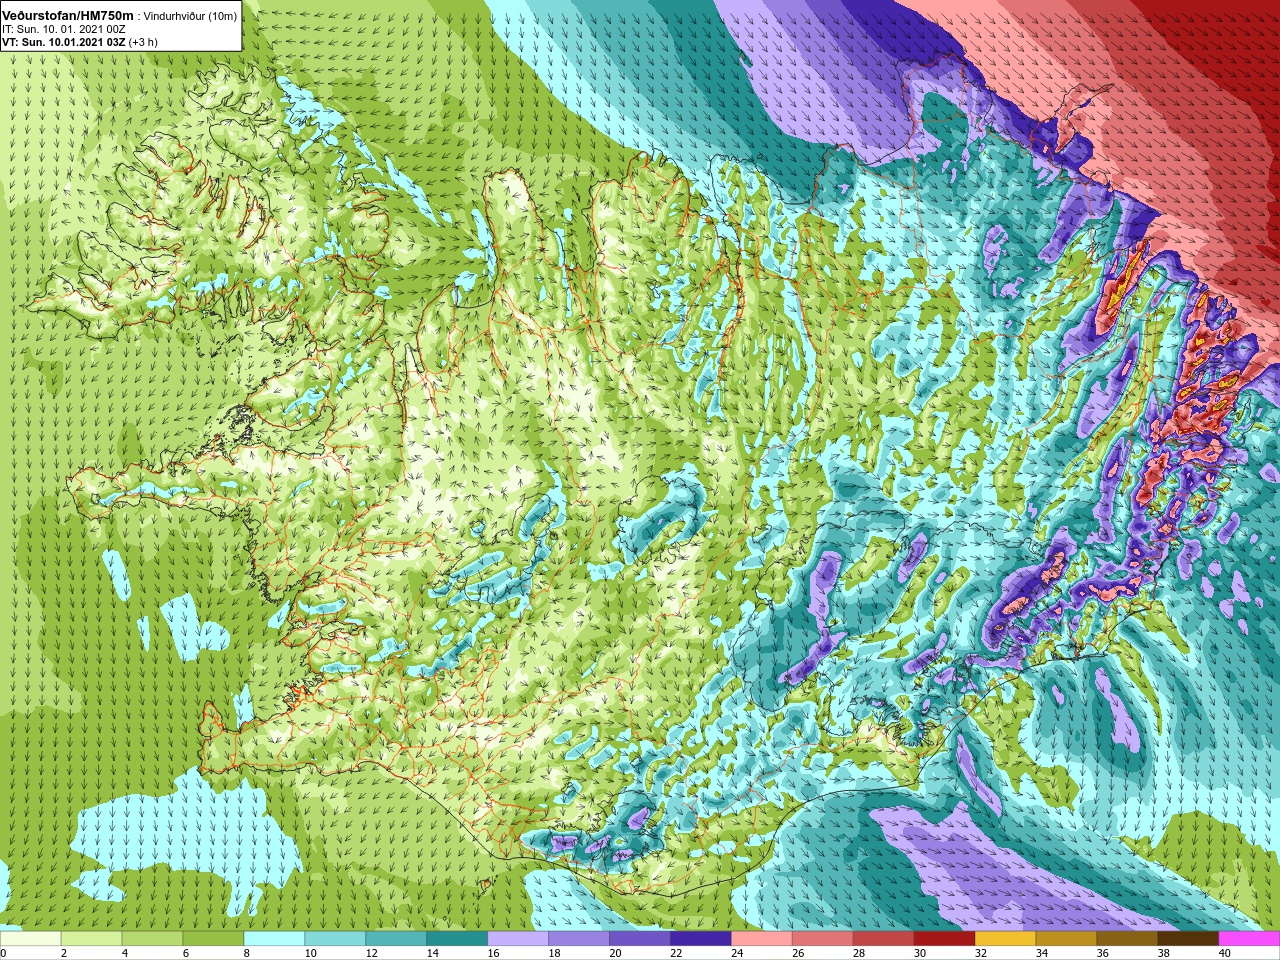
Task: Pick the 28–30 red legend swatch
Action: (x=885, y=939)
